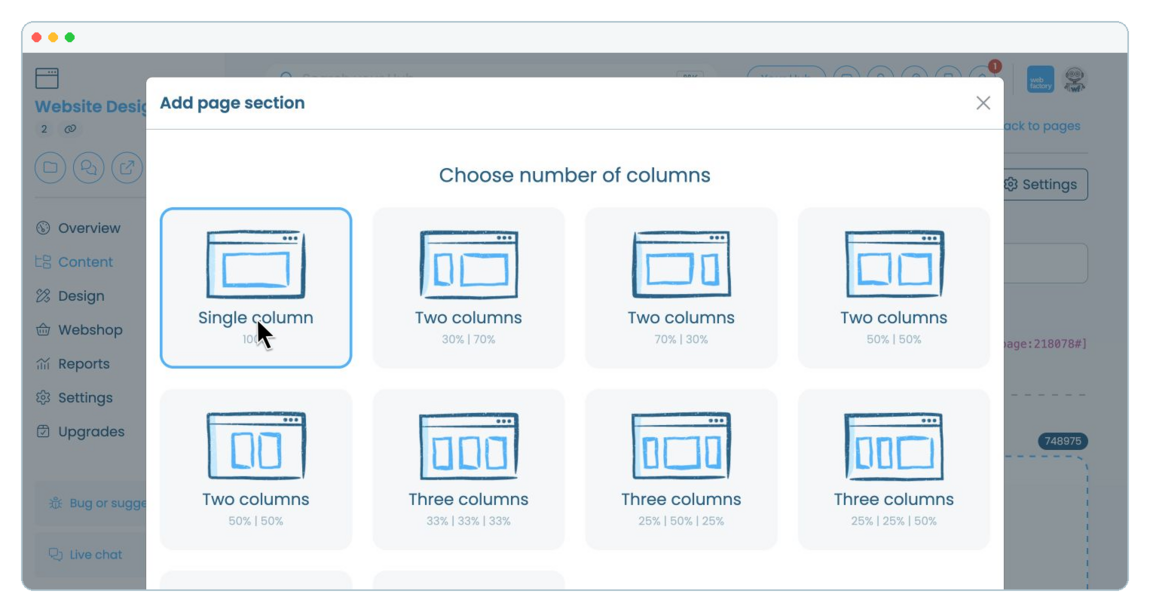1150x612 pixels.
Task: Click the Webshop basket icon
Action: pos(43,329)
